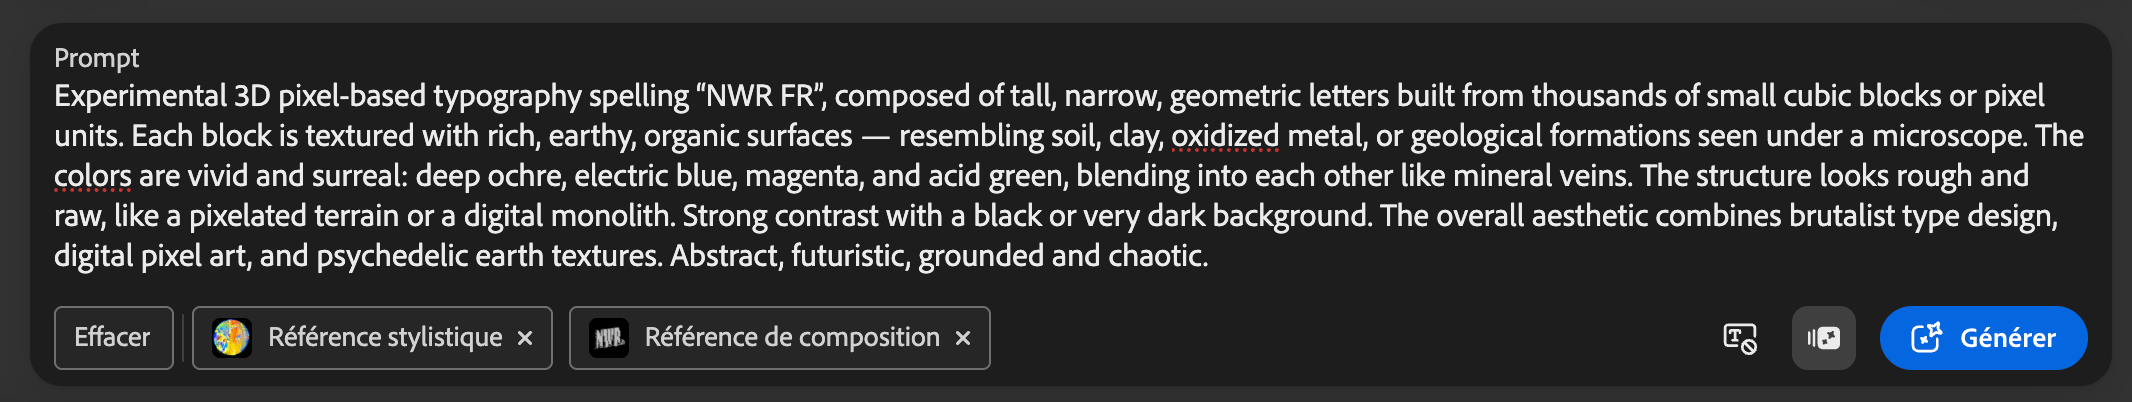
Task: Click the Effacer button
Action: click(x=113, y=338)
